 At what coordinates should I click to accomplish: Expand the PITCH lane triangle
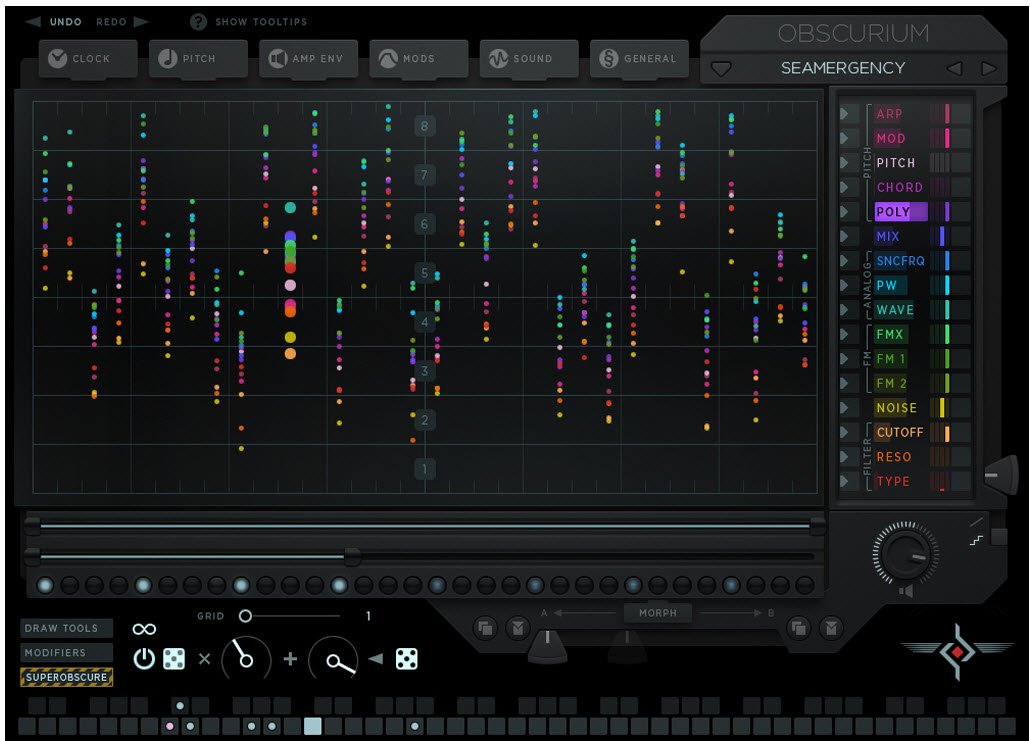coord(846,163)
